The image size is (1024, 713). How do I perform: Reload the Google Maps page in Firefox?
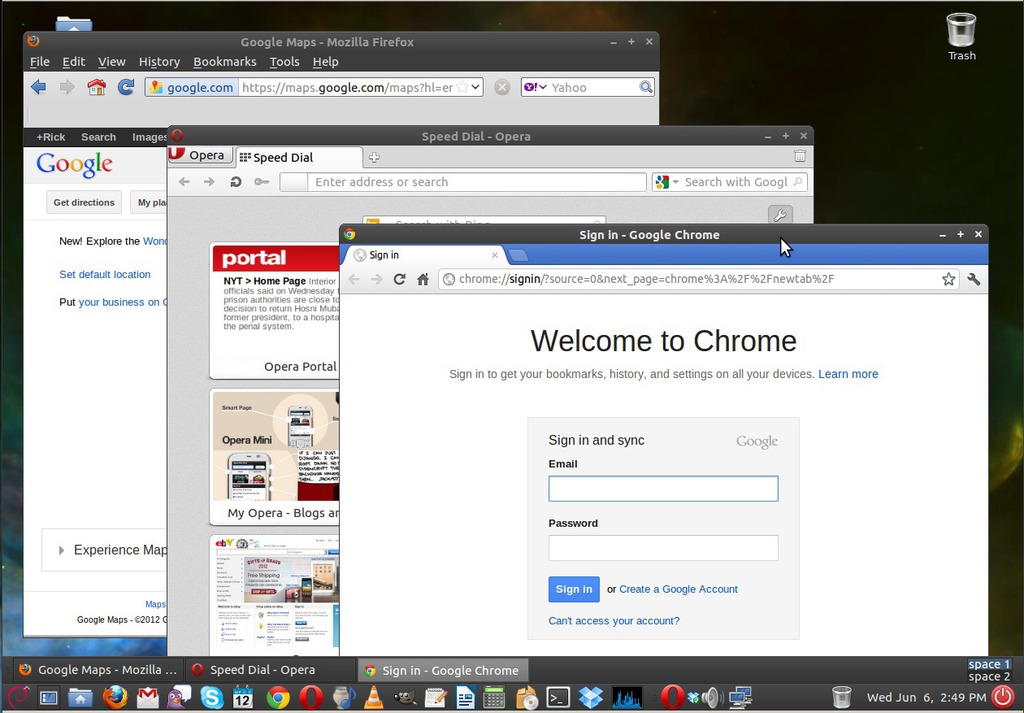[x=125, y=87]
